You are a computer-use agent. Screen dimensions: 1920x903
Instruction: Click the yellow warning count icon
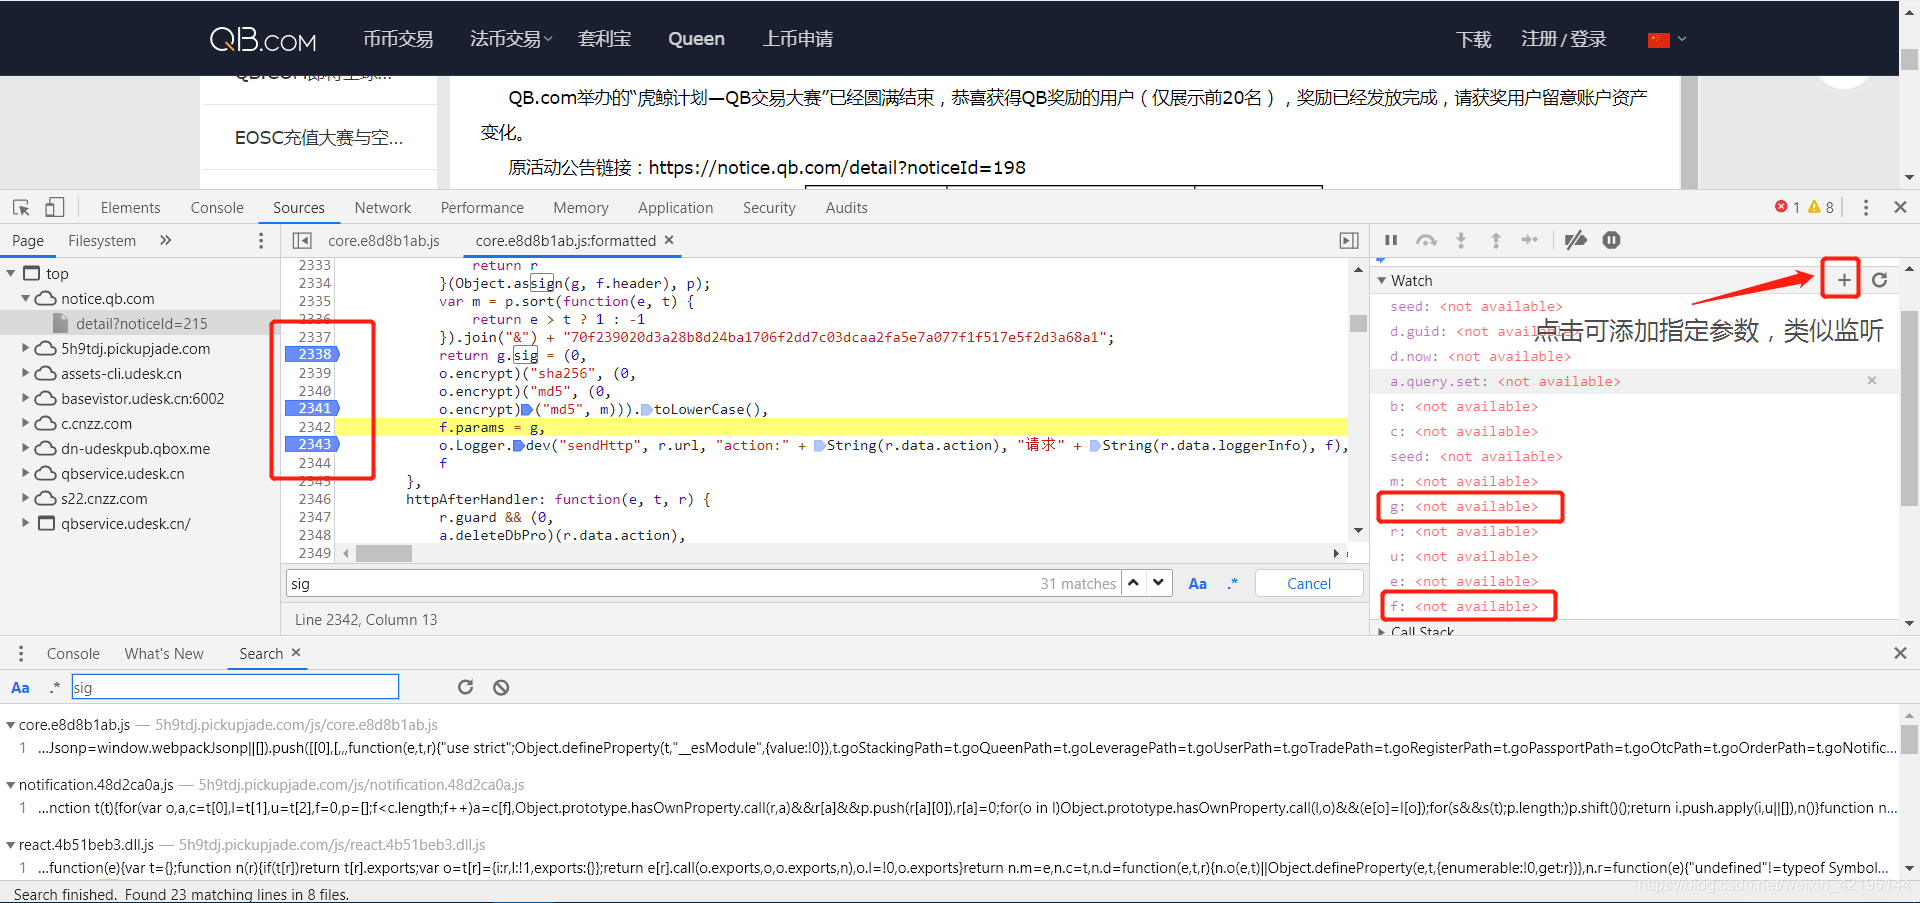click(x=1814, y=207)
